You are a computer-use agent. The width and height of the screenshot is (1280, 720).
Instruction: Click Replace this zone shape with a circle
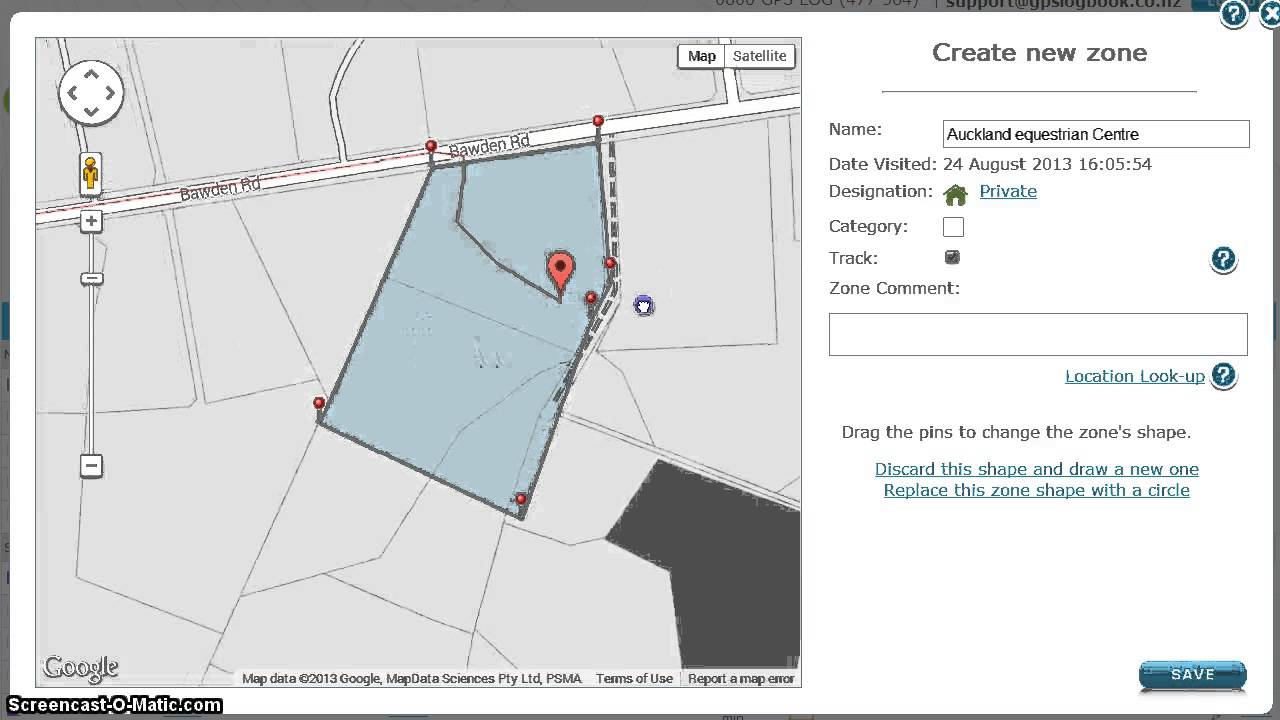[x=1037, y=490]
